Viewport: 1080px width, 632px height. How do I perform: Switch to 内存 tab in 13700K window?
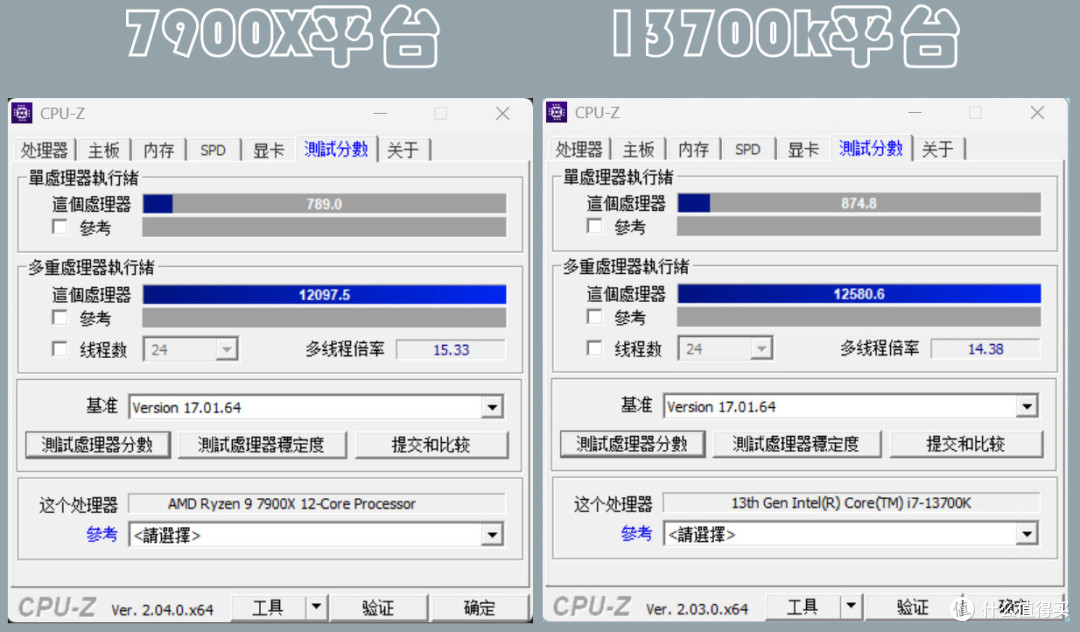[x=694, y=149]
